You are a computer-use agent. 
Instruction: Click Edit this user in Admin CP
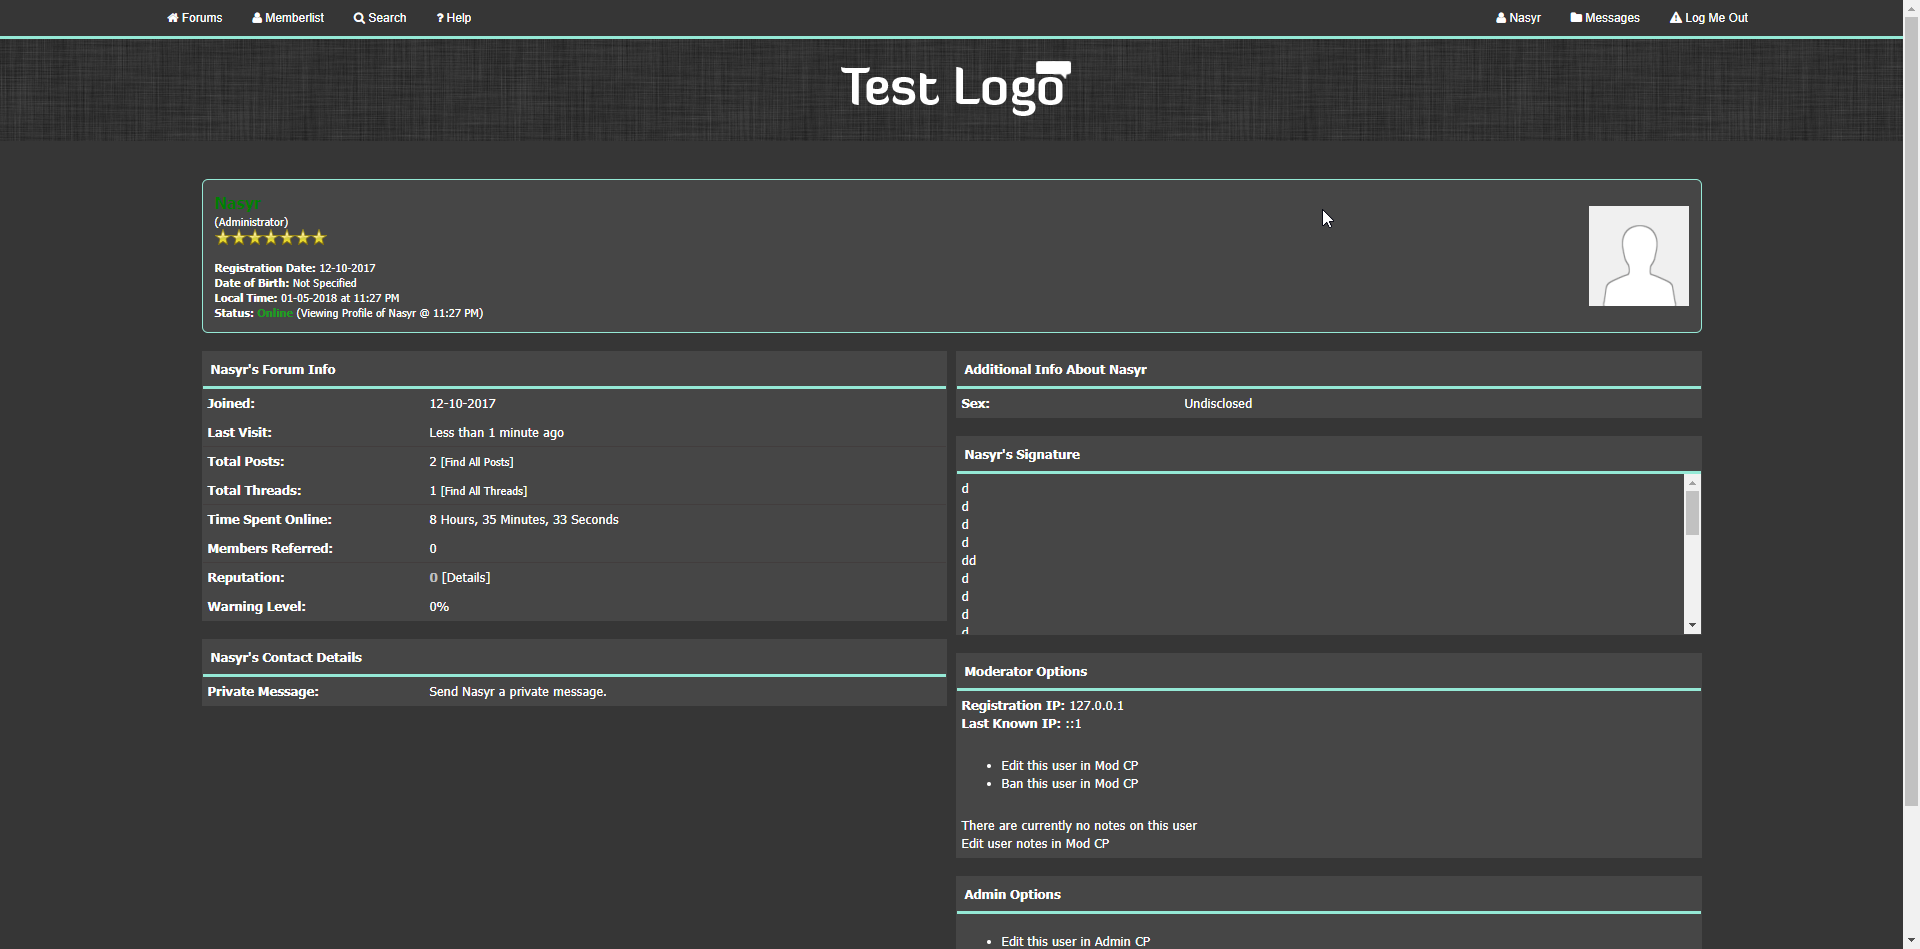pyautogui.click(x=1075, y=942)
